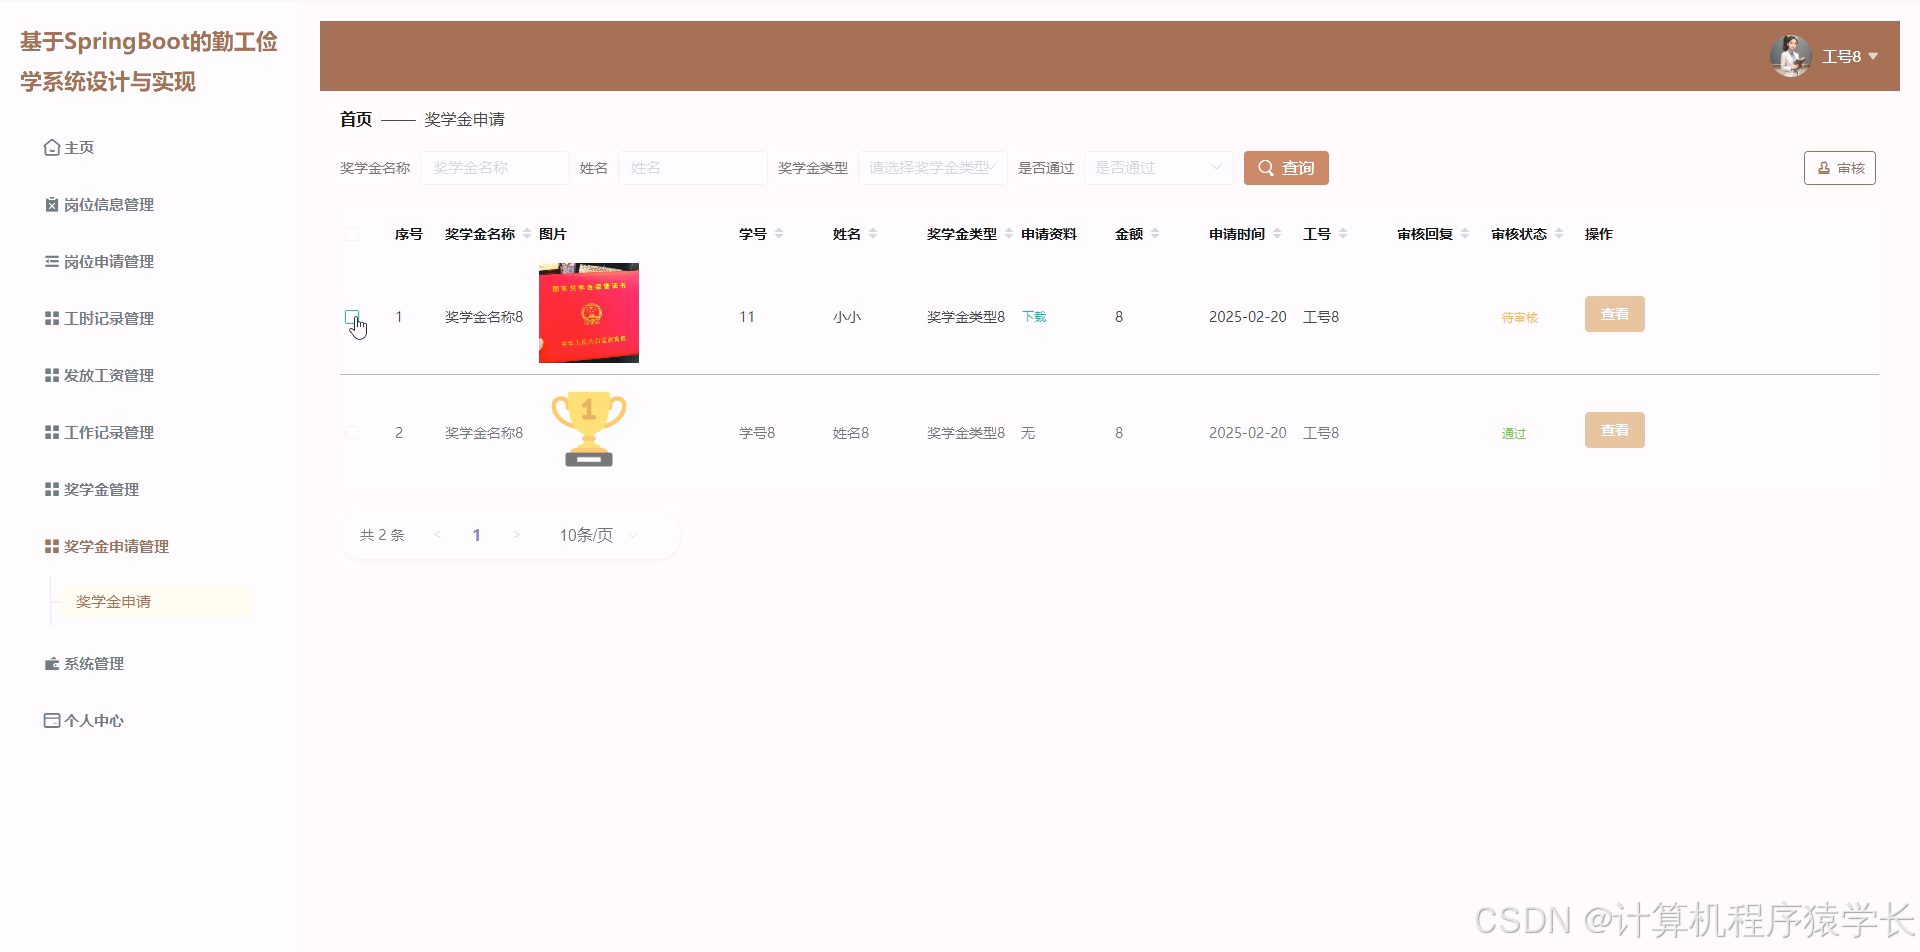Open 岗位申请管理 menu
This screenshot has width=1920, height=952.
(x=109, y=262)
